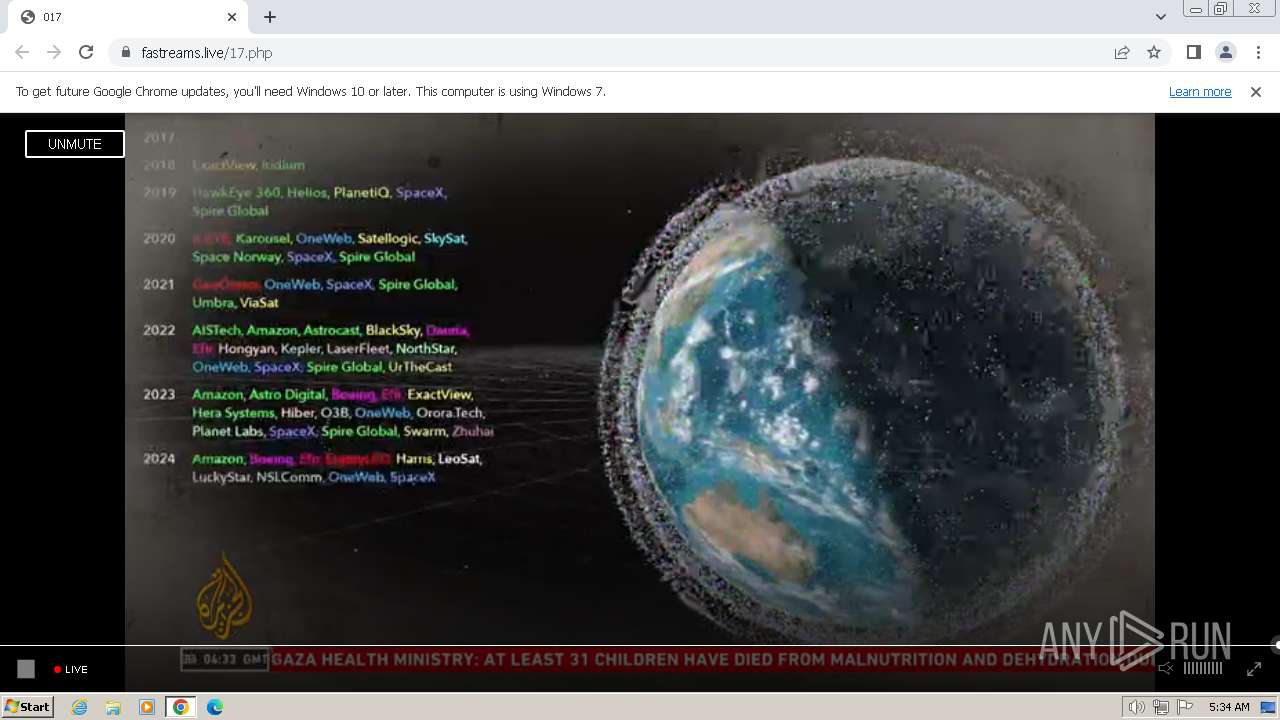
Task: Switch to the Chrome taskbar icon
Action: pyautogui.click(x=181, y=707)
